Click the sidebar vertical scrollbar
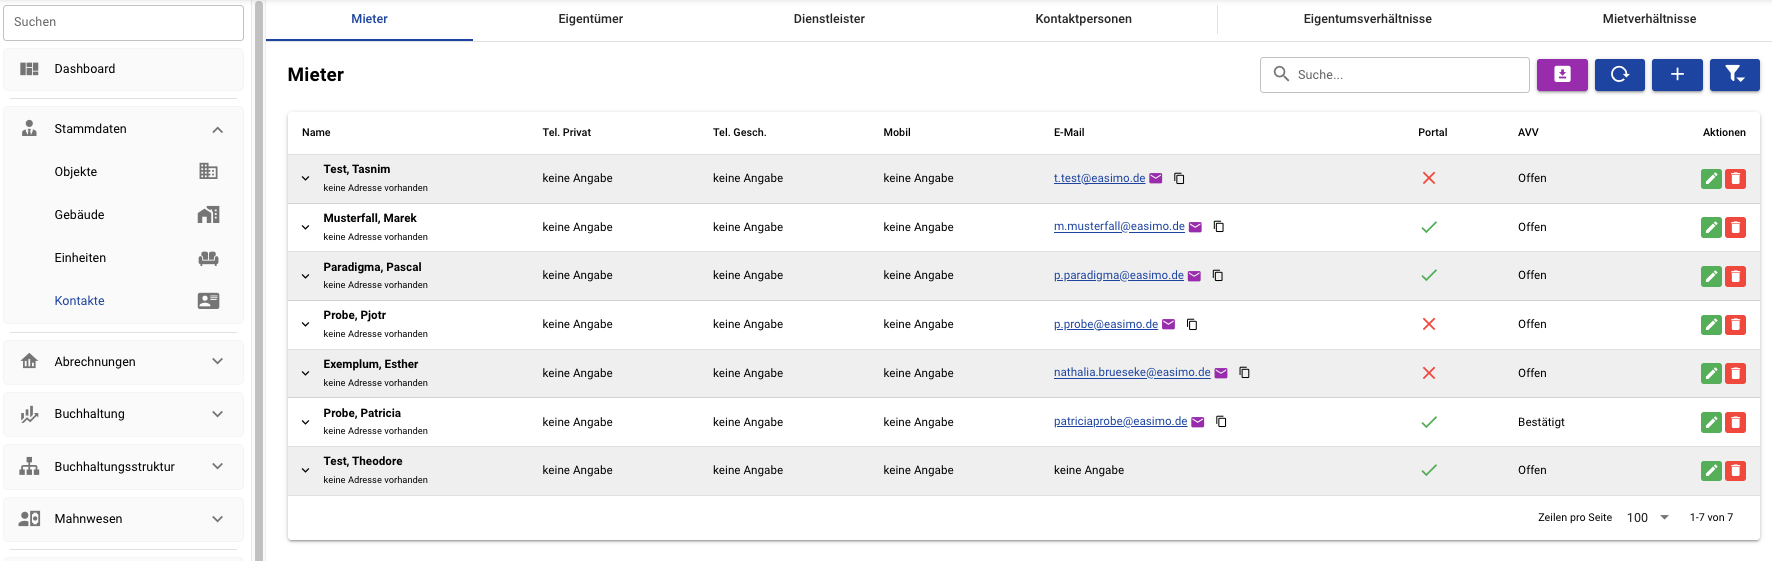 pyautogui.click(x=259, y=280)
